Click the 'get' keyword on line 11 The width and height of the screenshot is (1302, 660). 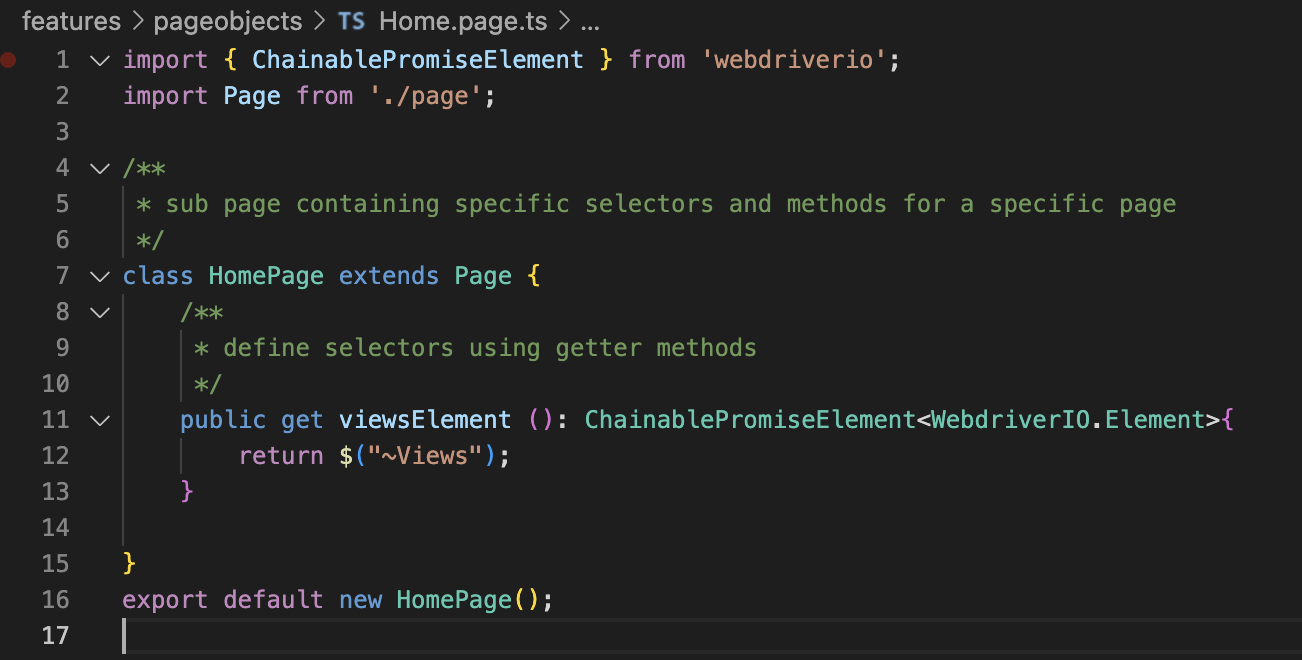point(302,420)
